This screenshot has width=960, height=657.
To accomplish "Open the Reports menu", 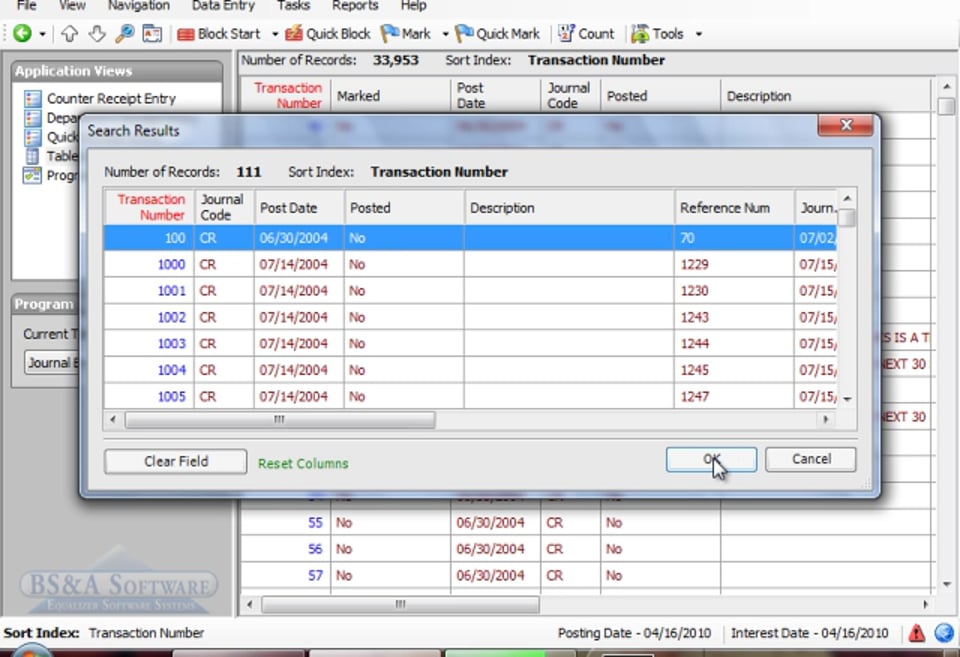I will click(355, 6).
